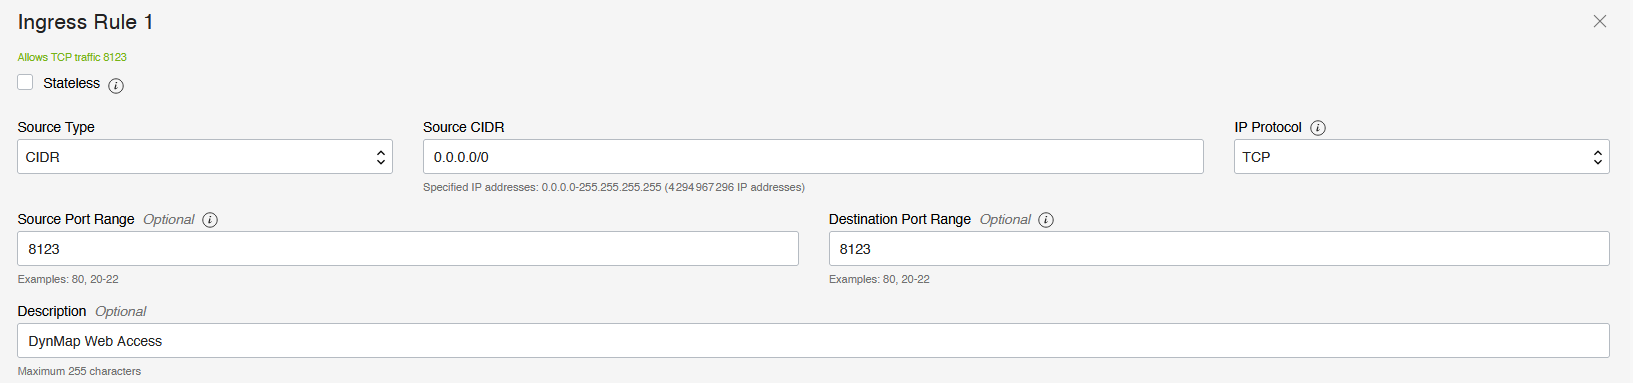
Task: Show info tooltip next to Stateless
Action: point(116,85)
